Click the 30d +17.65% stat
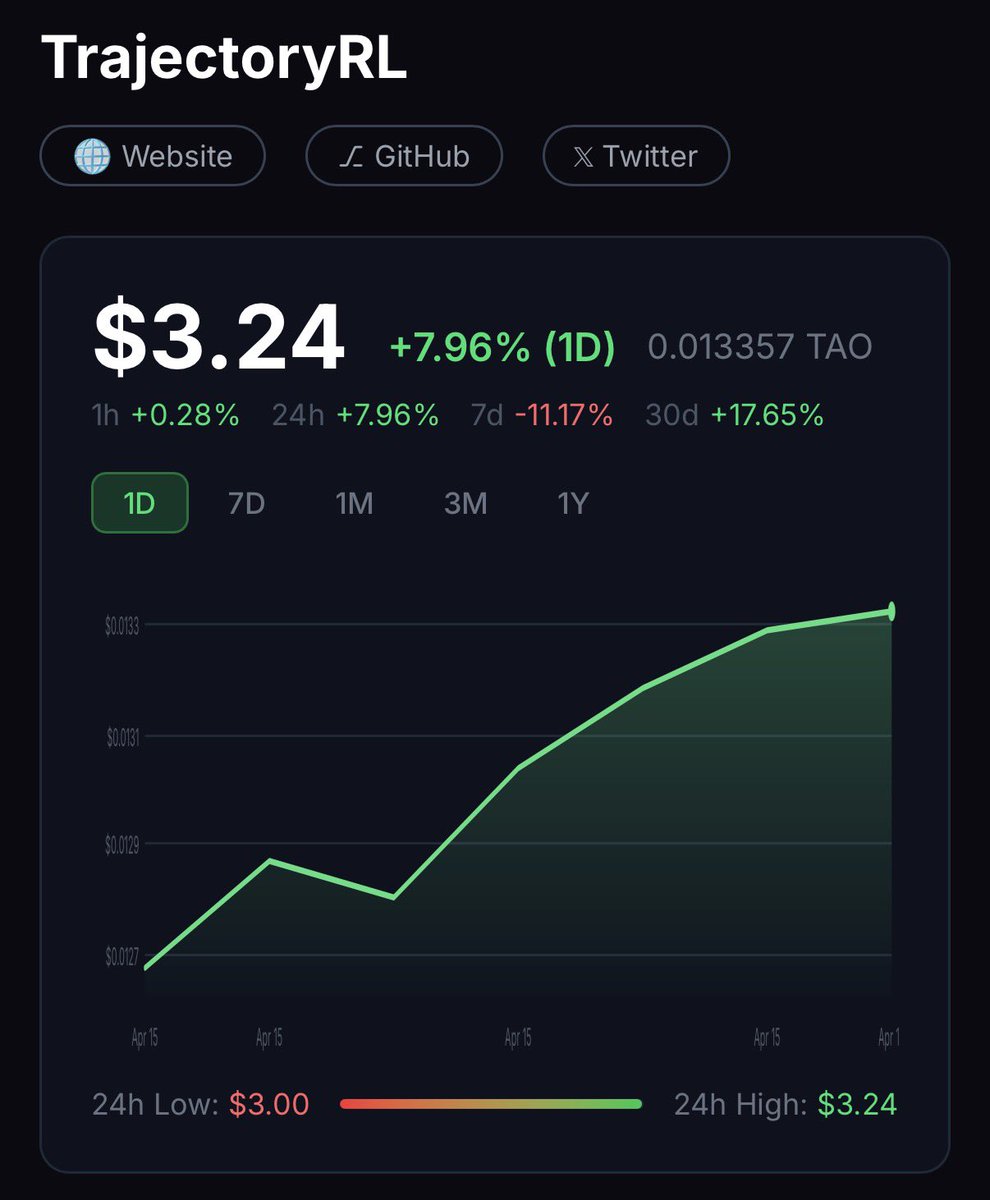 pyautogui.click(x=735, y=415)
